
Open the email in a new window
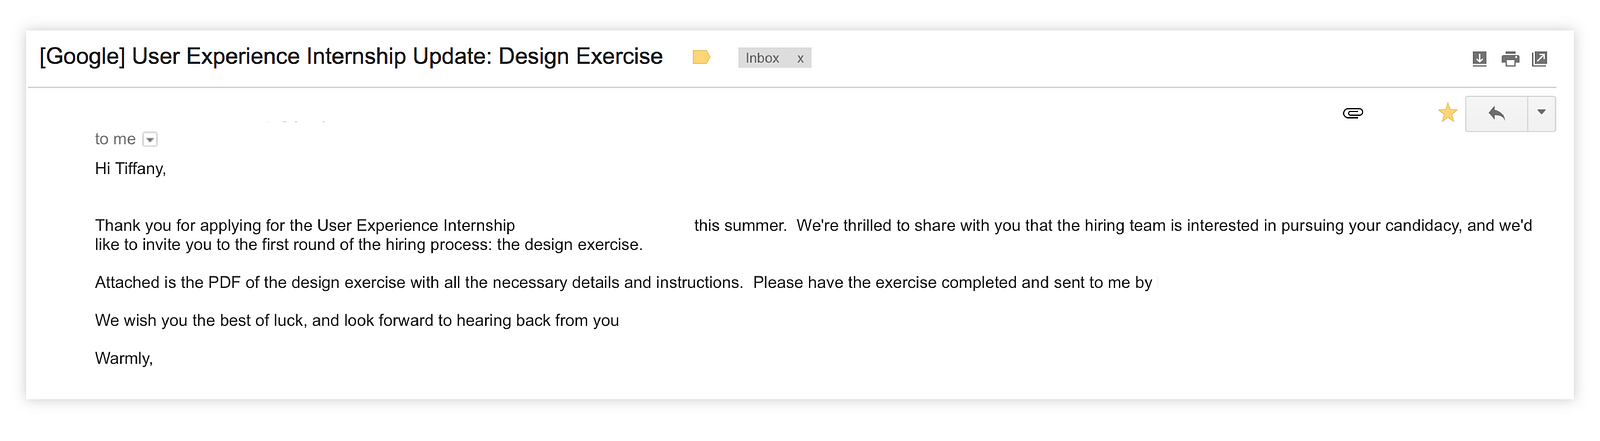coord(1540,59)
